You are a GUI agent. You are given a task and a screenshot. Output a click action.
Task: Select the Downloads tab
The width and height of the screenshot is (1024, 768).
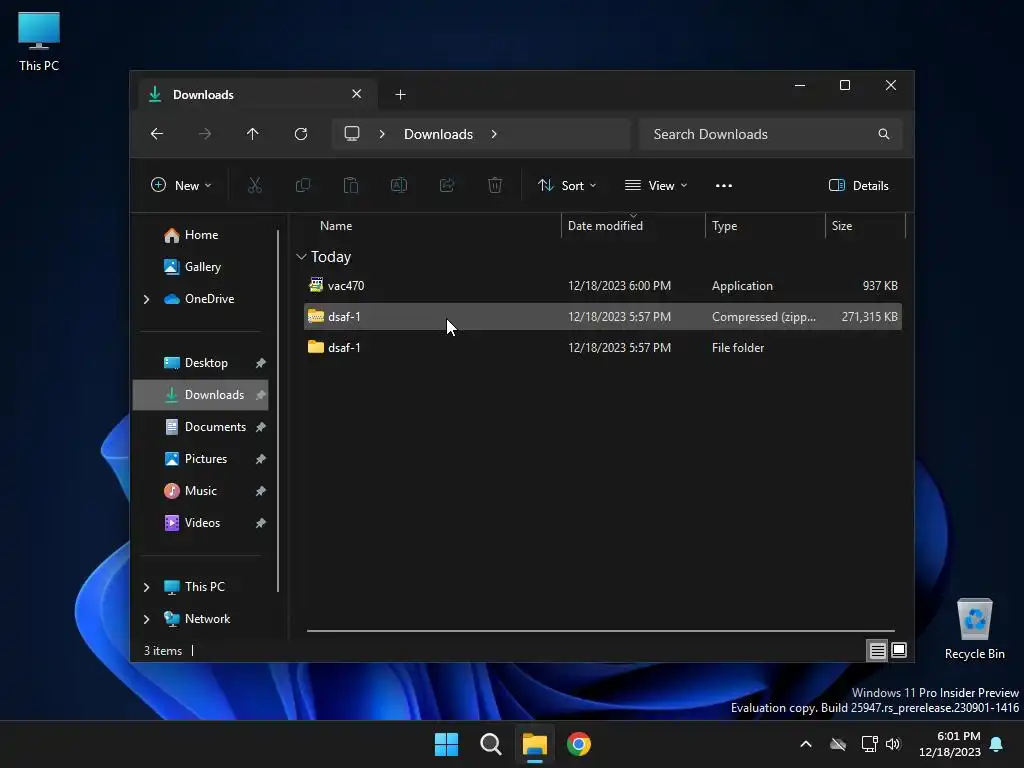pyautogui.click(x=257, y=95)
